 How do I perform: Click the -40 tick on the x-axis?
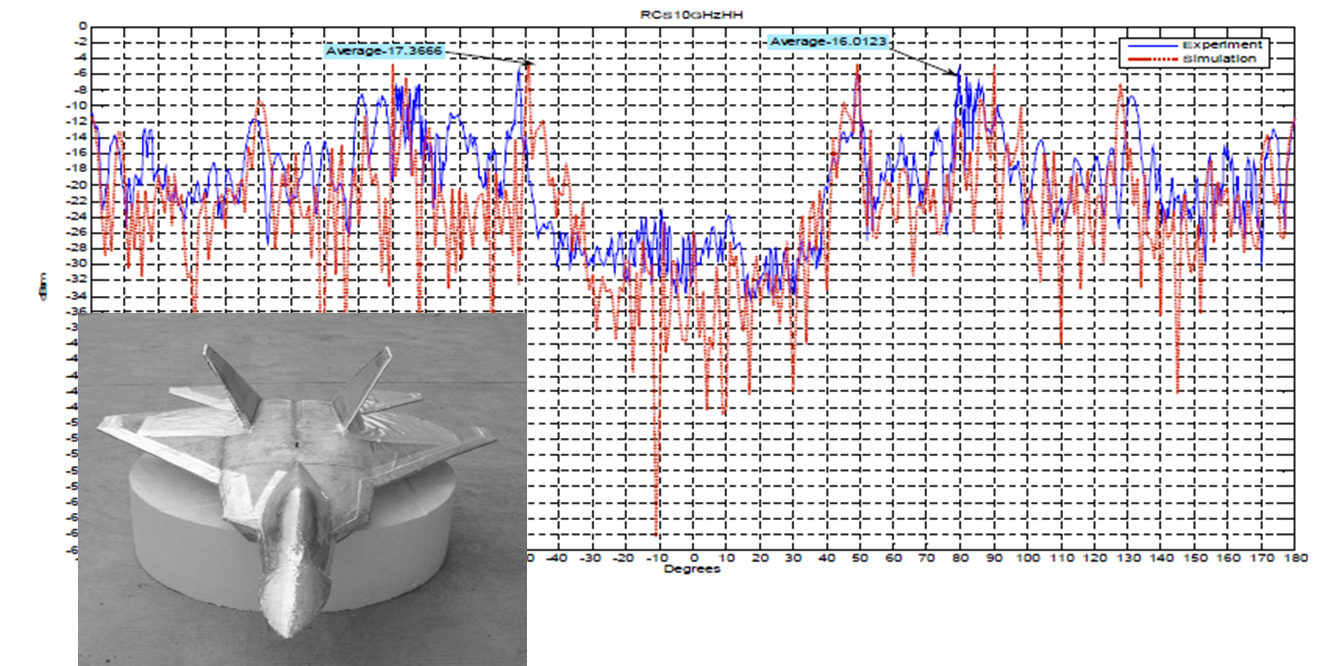click(x=559, y=558)
